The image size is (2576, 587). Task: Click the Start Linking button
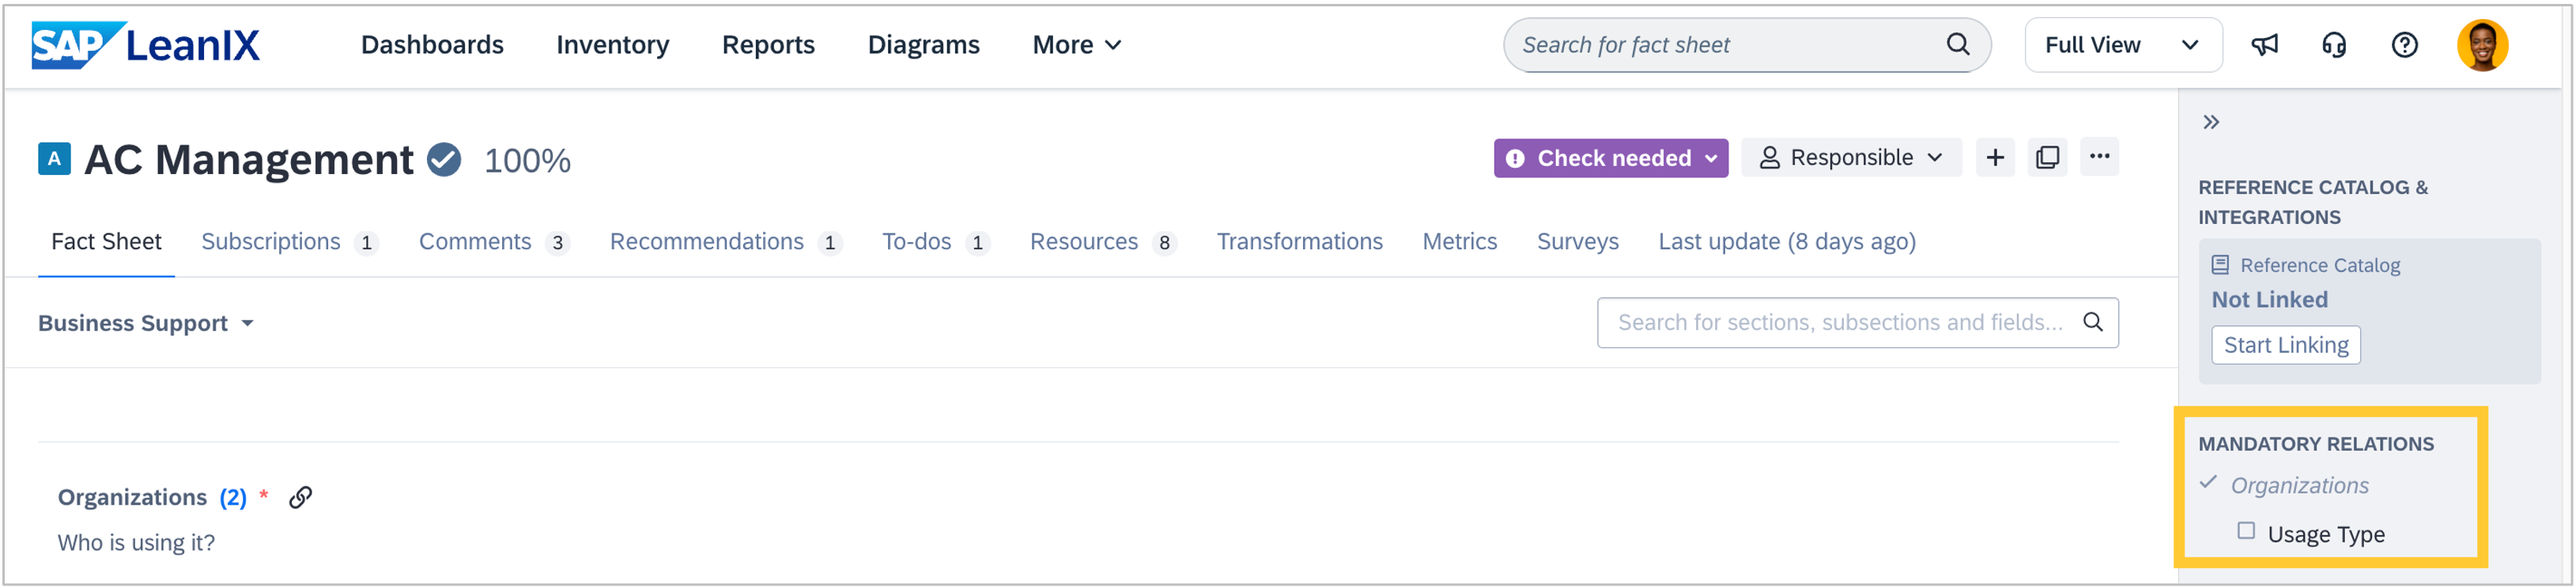click(2285, 345)
